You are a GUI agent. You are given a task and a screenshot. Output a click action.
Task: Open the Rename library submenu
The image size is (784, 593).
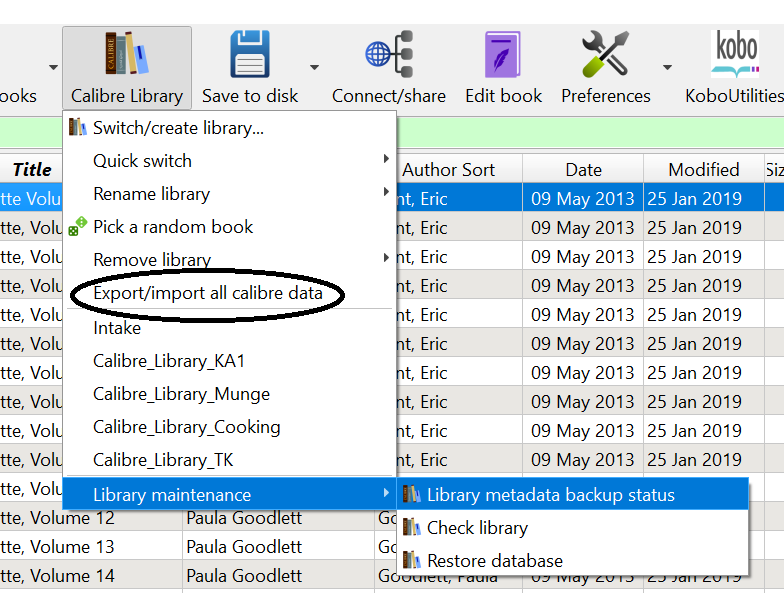point(230,194)
